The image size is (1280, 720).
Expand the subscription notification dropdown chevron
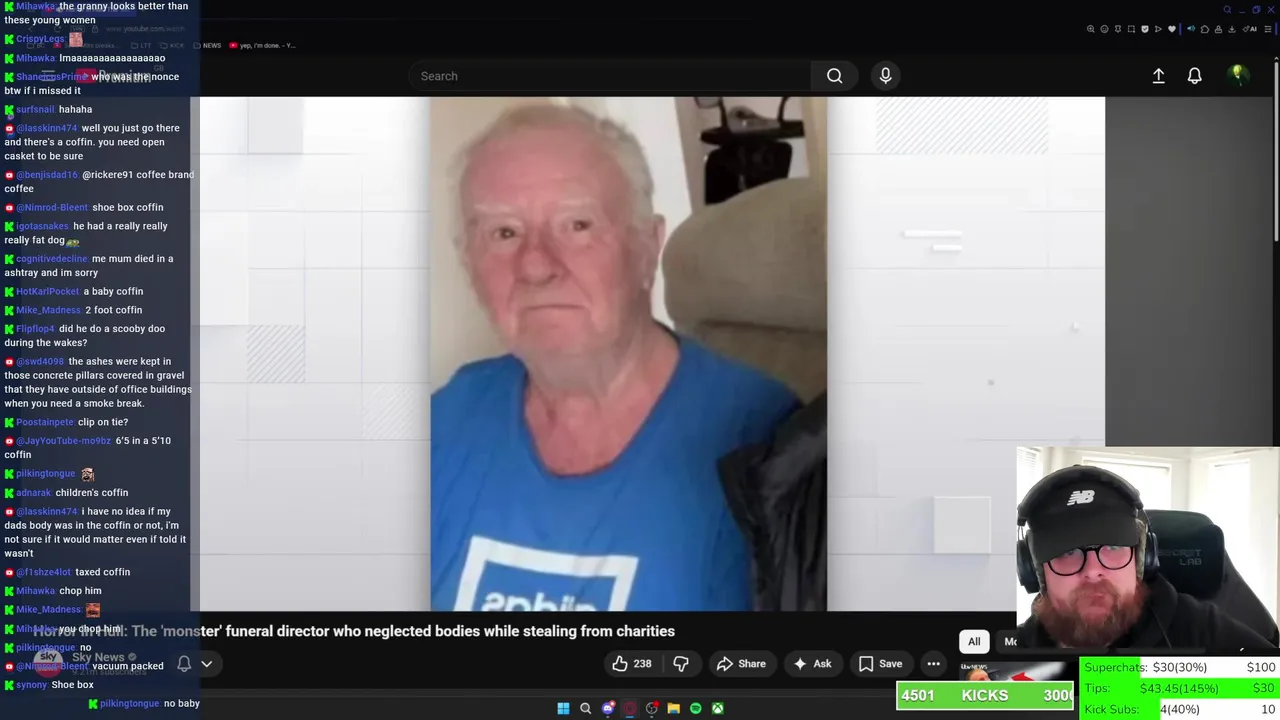tap(207, 663)
